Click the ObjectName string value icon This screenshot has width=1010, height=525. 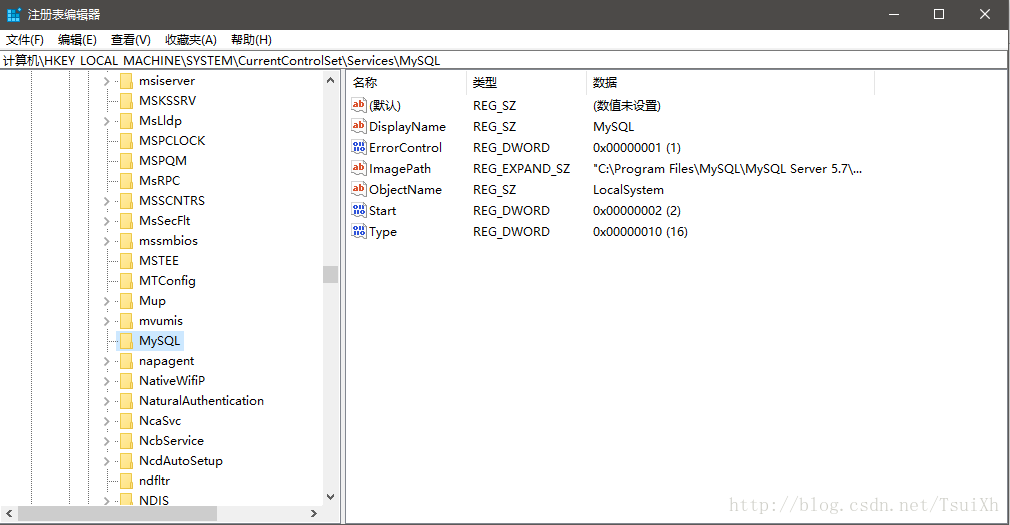click(x=359, y=189)
